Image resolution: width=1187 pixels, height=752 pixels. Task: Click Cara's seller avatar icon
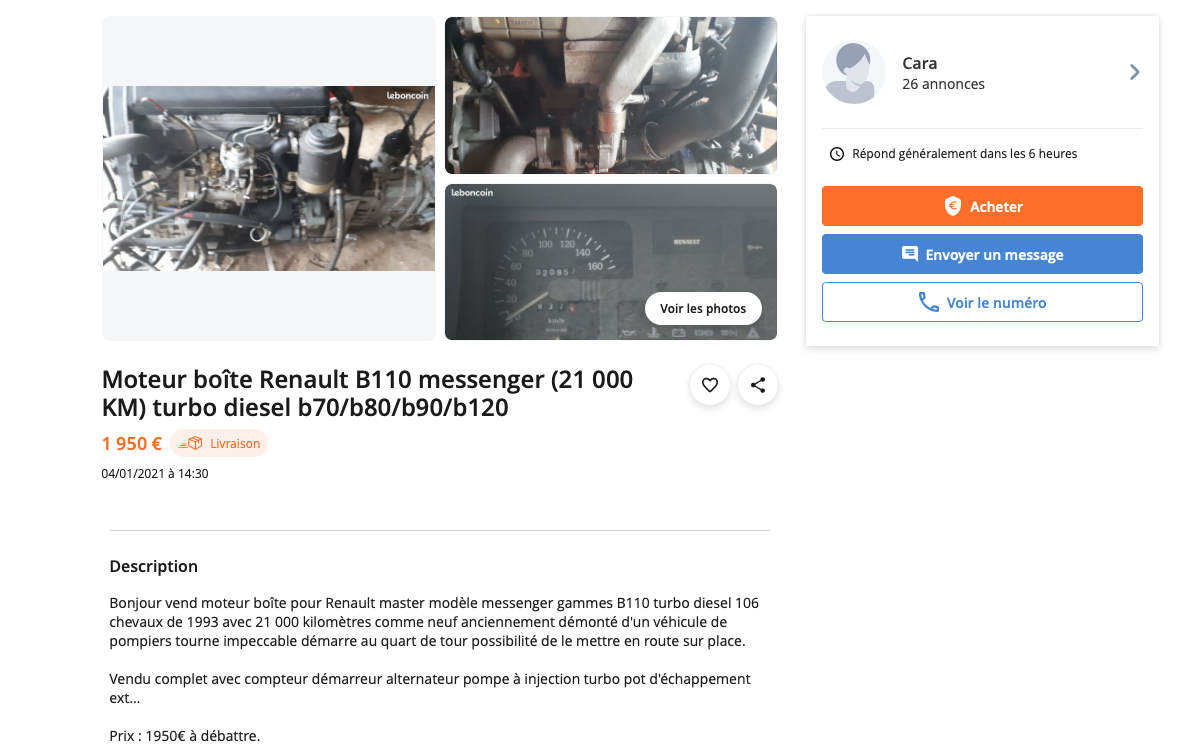854,73
